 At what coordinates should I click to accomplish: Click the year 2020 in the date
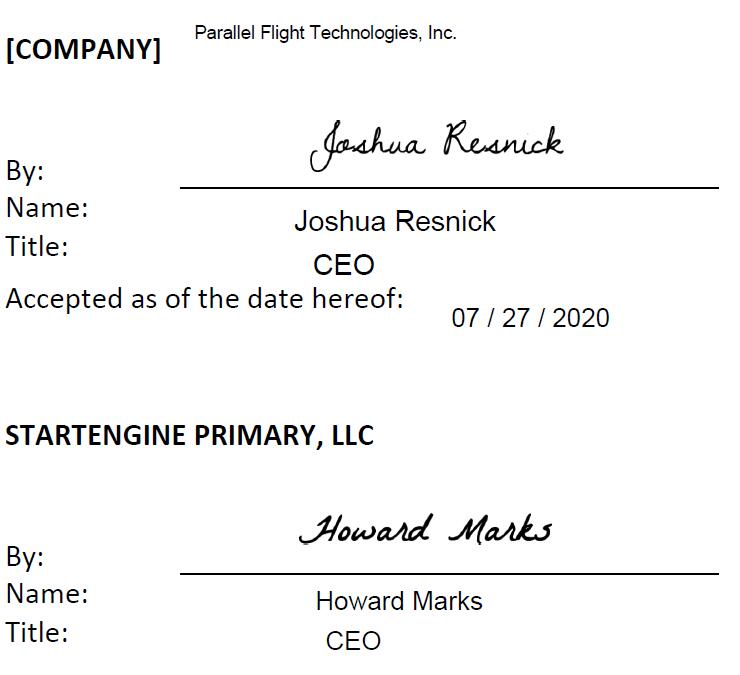(x=580, y=318)
